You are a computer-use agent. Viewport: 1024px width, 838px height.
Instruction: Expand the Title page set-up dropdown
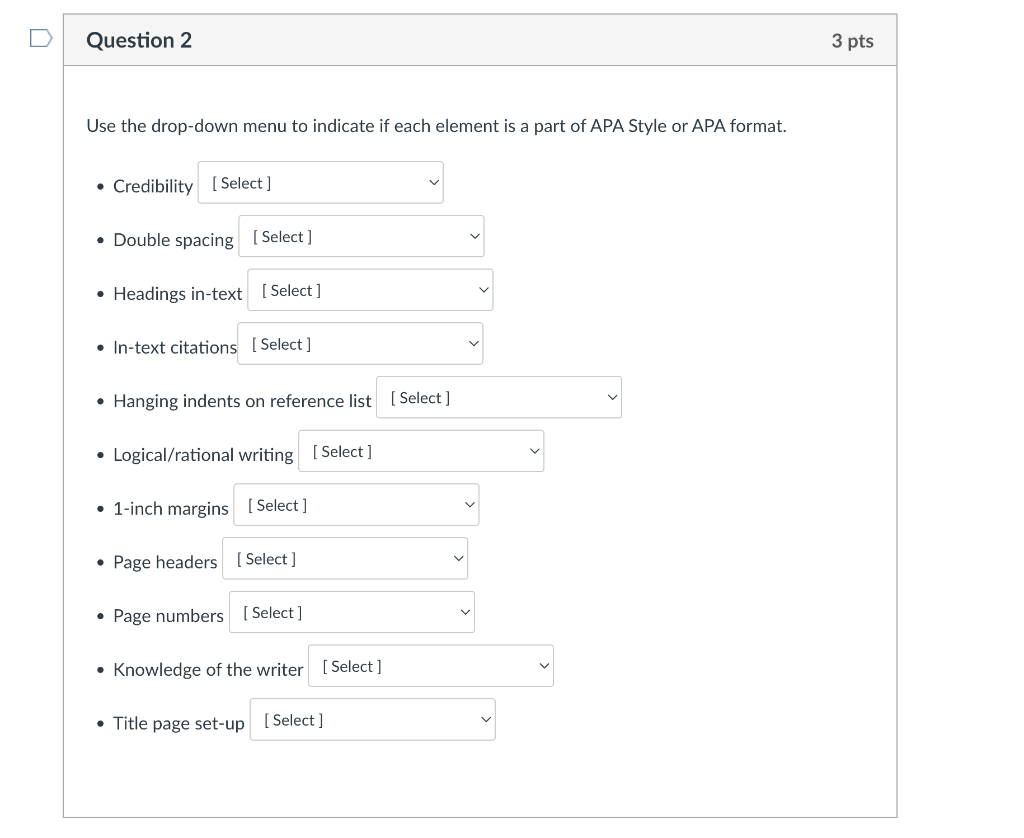pyautogui.click(x=373, y=720)
